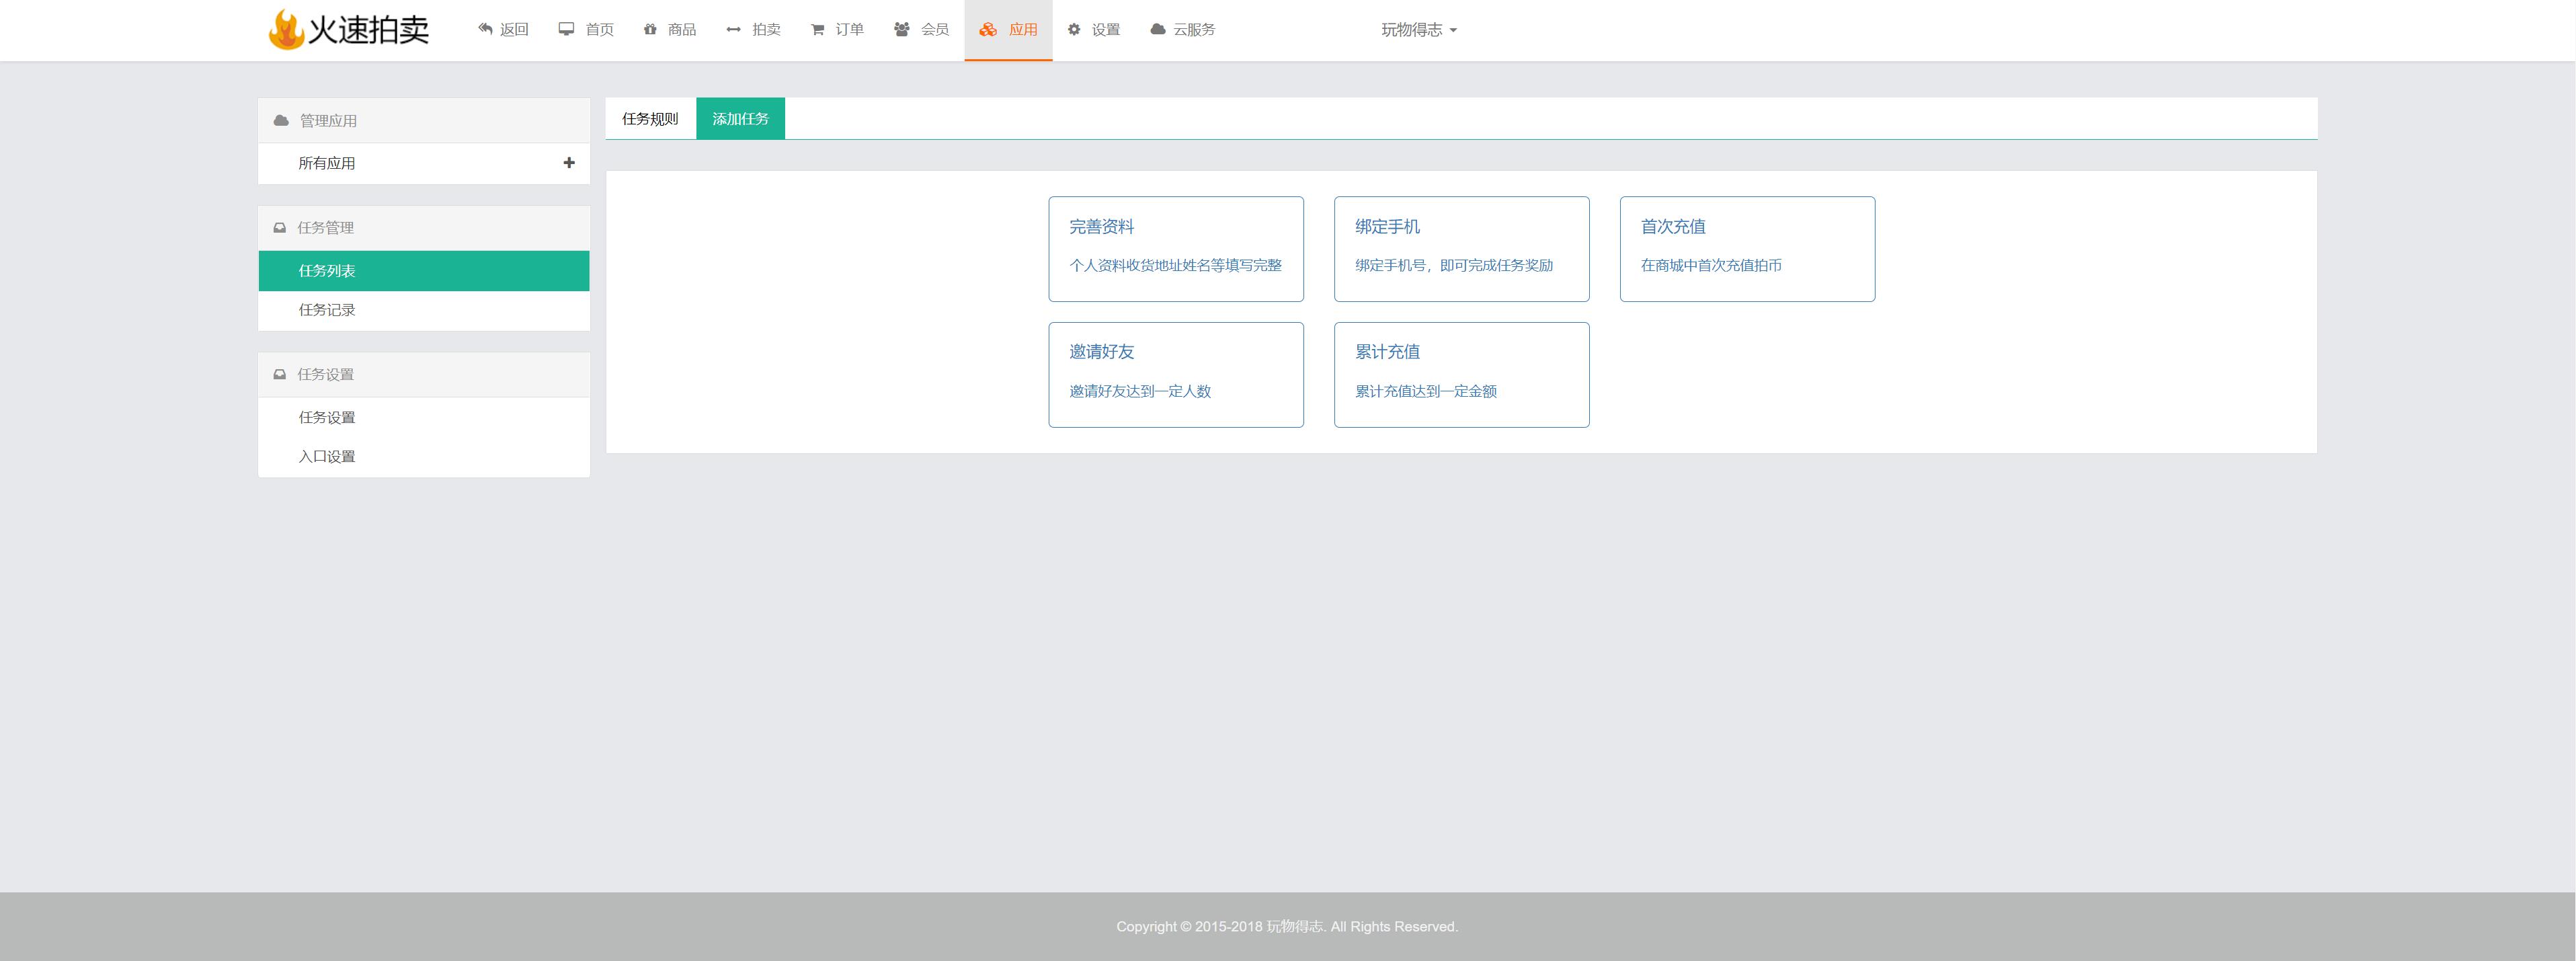Expand 玩物得志 dropdown menu
Viewport: 2576px width, 961px height.
click(x=1422, y=30)
